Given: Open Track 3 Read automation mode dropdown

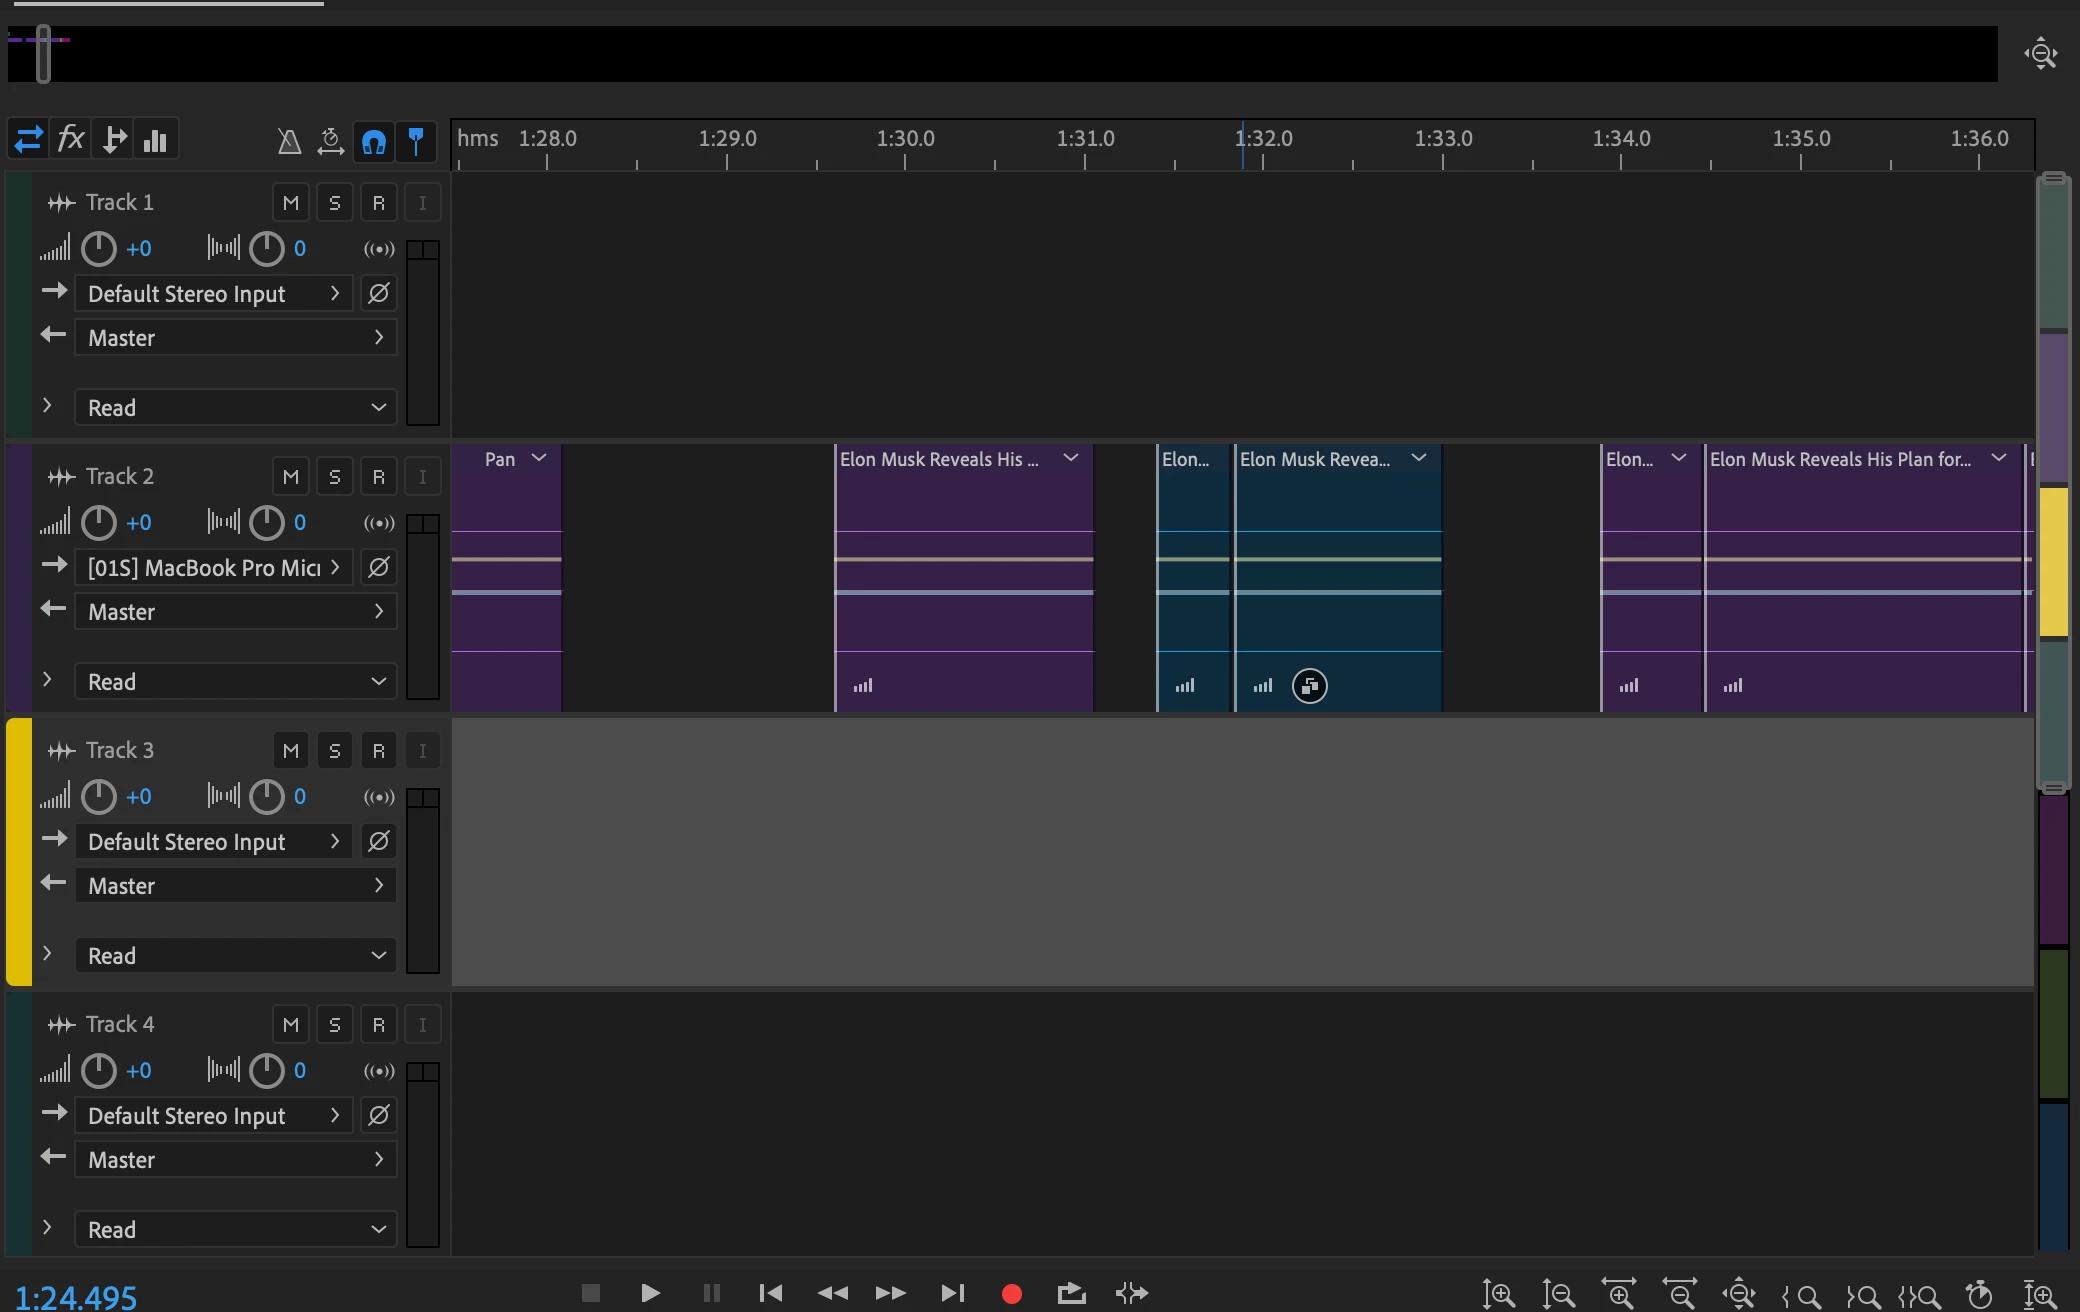Looking at the screenshot, I should pos(236,956).
